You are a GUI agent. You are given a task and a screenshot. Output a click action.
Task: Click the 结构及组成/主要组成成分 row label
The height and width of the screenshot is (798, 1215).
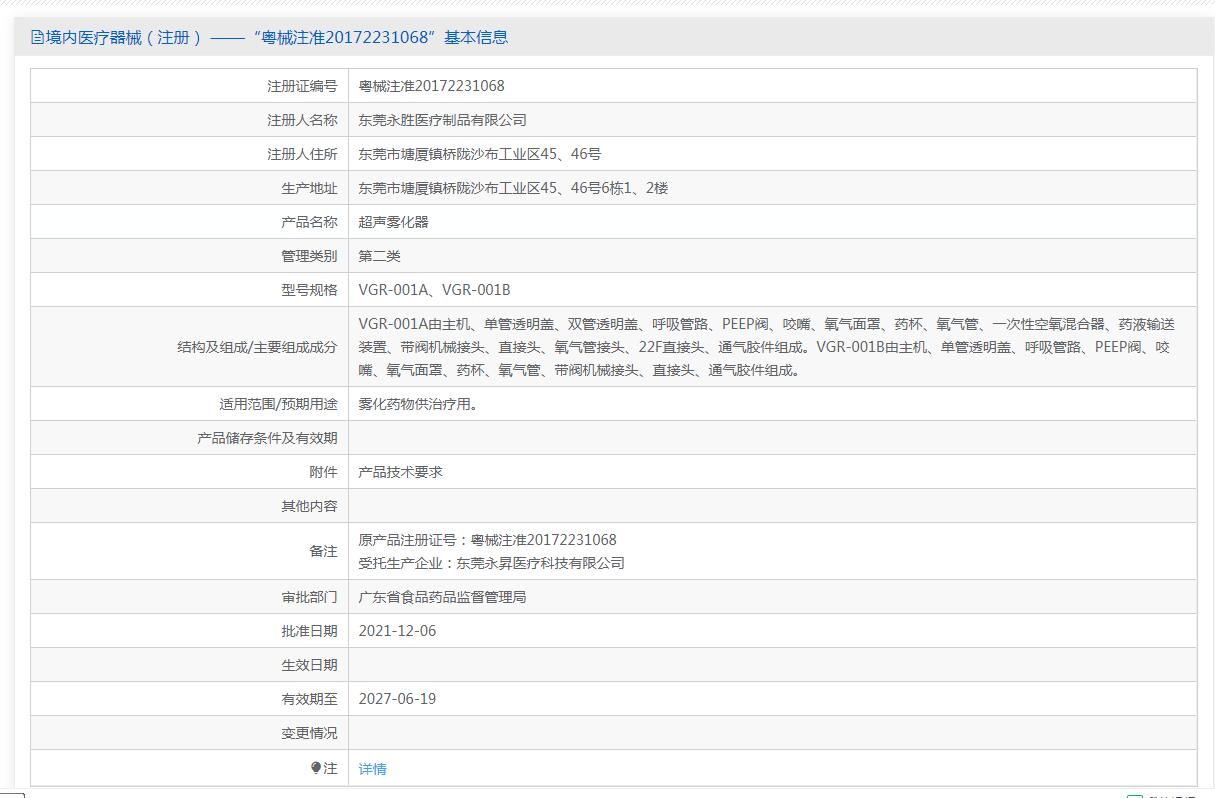[257, 347]
